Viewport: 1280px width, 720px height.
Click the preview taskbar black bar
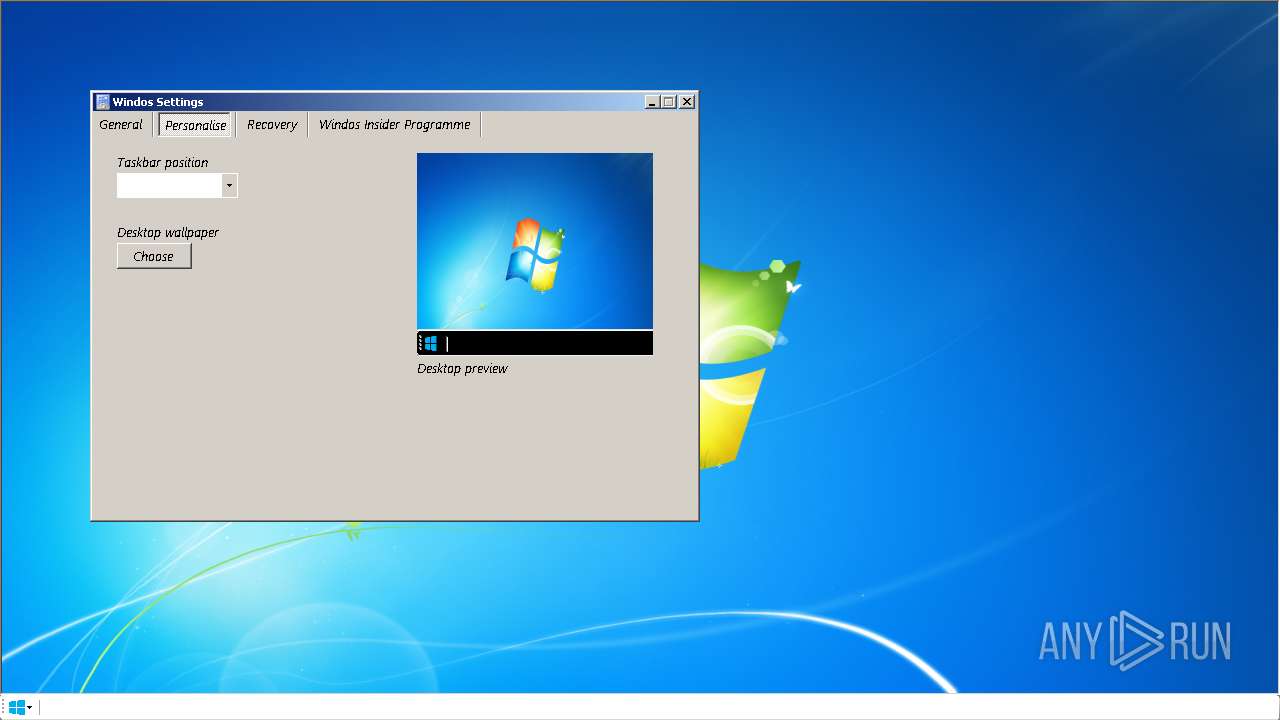coord(535,343)
